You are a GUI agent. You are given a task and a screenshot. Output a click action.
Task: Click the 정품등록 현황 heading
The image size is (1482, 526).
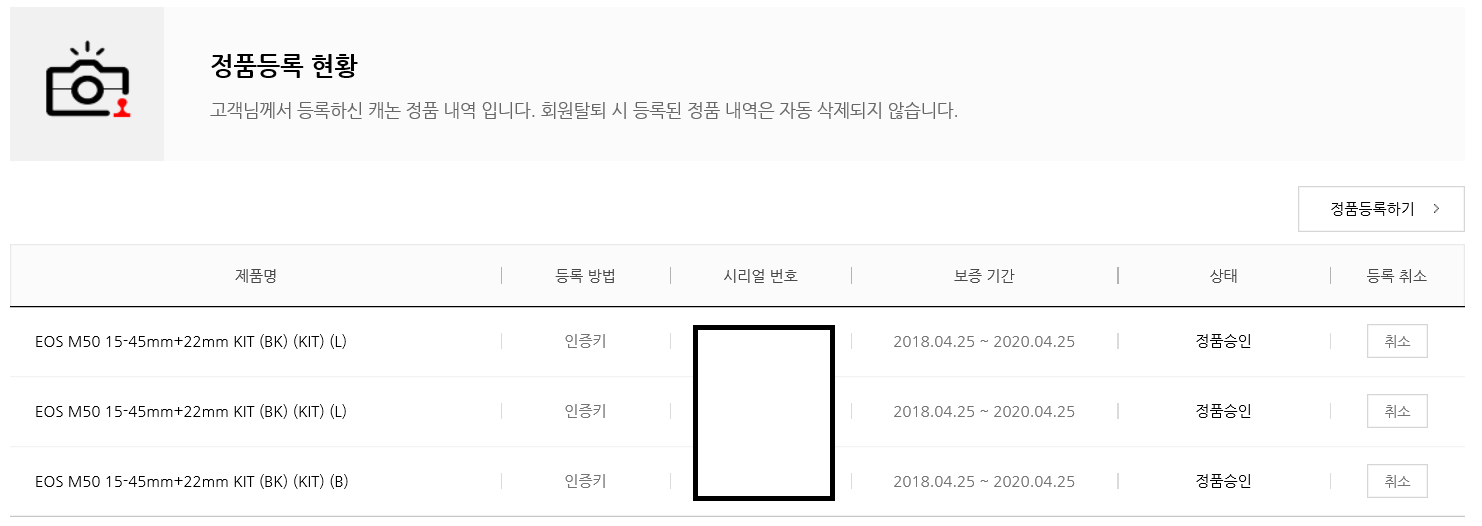(x=284, y=67)
